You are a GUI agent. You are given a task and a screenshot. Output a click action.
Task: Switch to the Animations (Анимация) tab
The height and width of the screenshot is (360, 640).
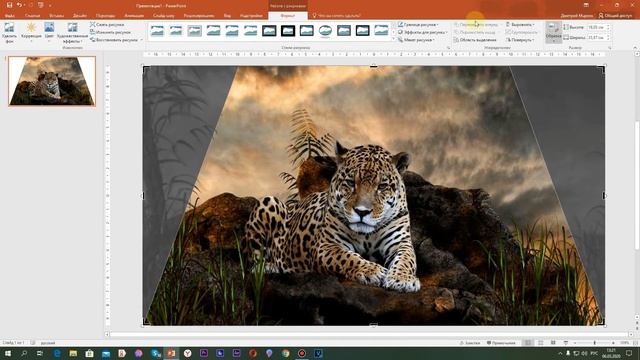134,16
